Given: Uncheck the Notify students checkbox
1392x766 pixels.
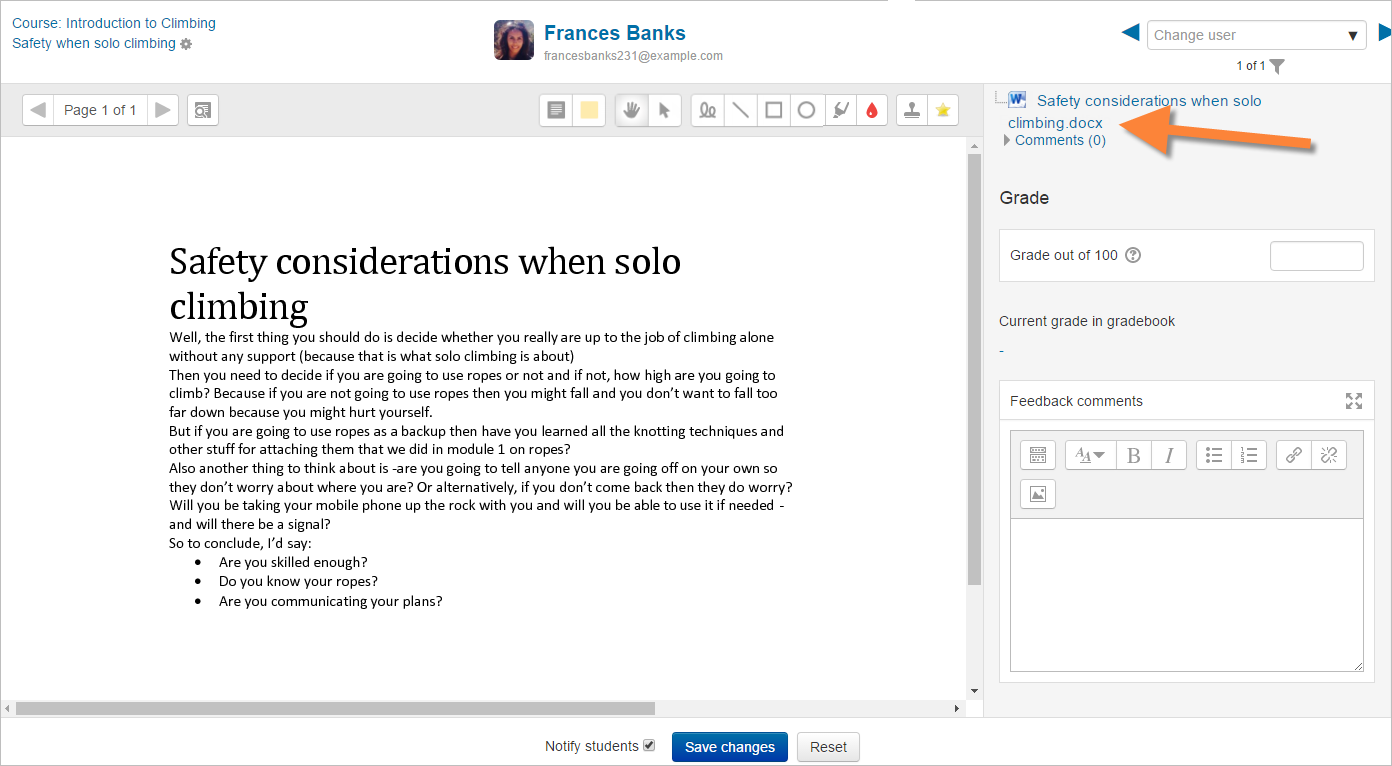Looking at the screenshot, I should tap(649, 745).
